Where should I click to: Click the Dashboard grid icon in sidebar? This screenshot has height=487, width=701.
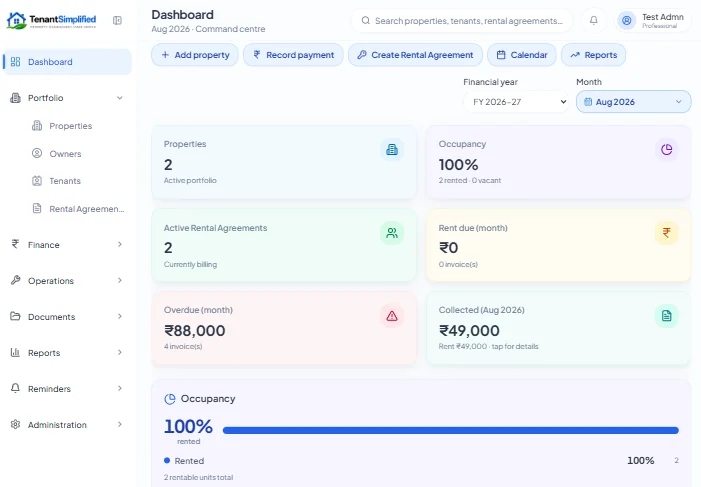coord(15,62)
